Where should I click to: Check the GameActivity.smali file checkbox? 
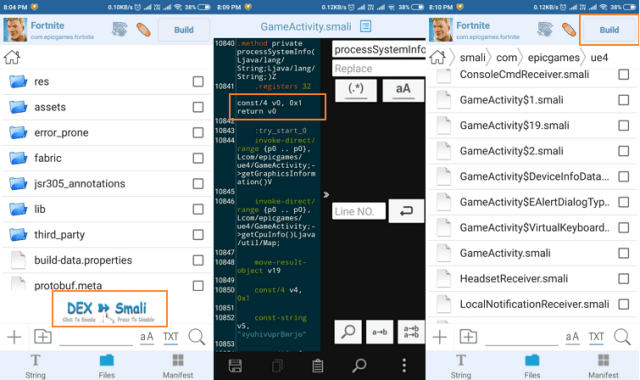tap(623, 253)
